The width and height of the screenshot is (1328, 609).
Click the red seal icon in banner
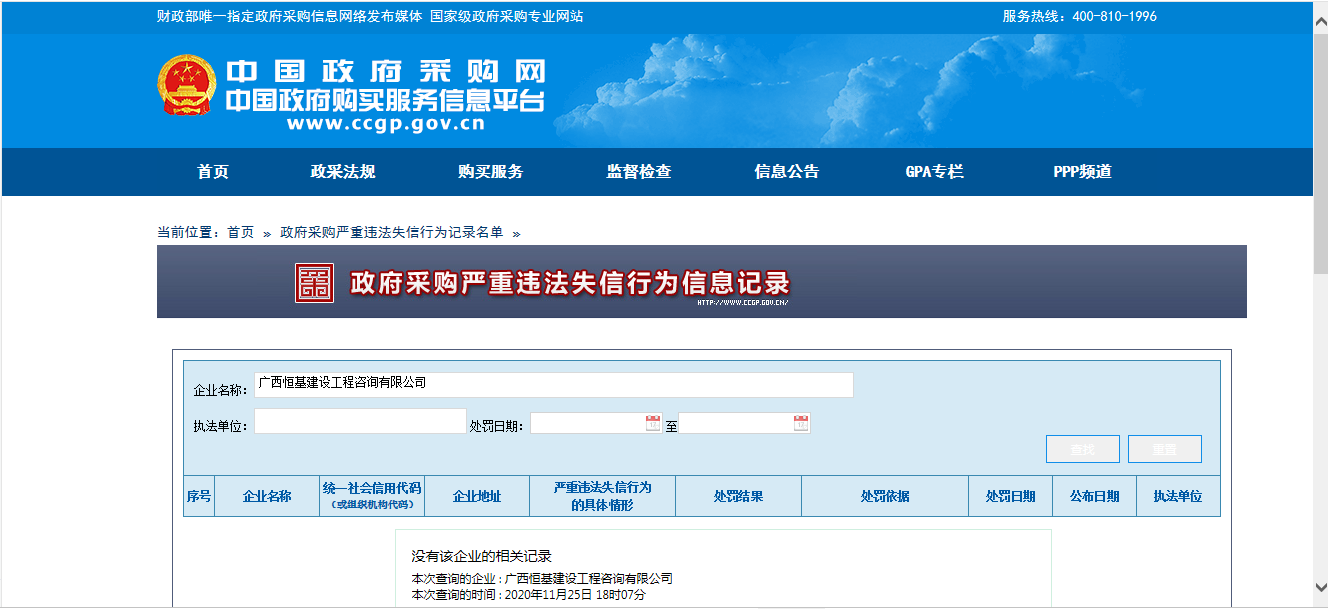315,283
